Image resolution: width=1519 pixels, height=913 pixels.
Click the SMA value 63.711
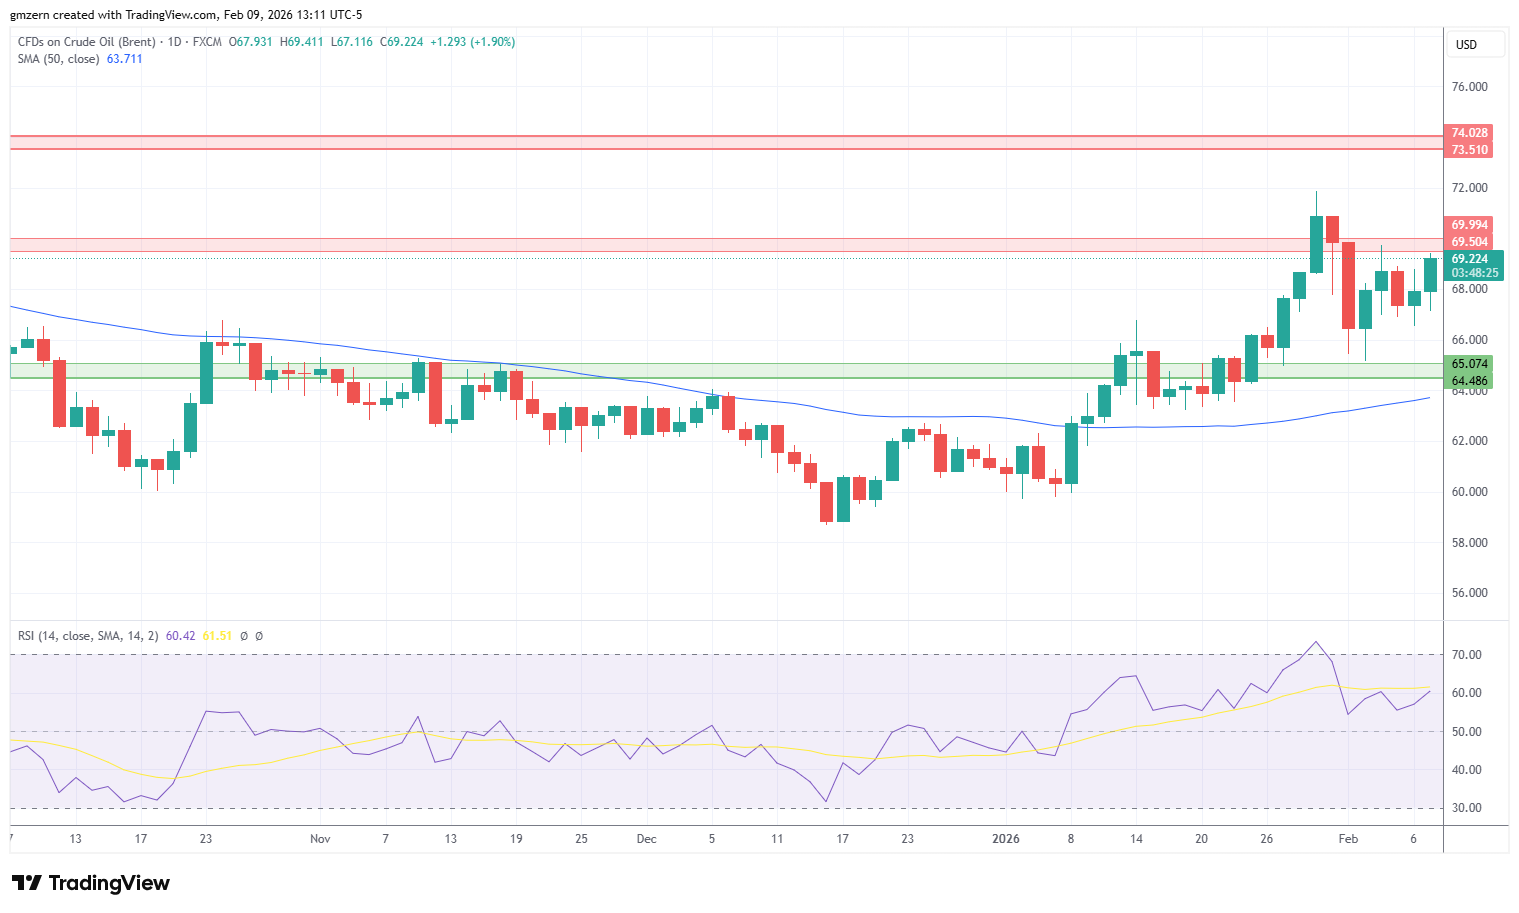point(125,59)
